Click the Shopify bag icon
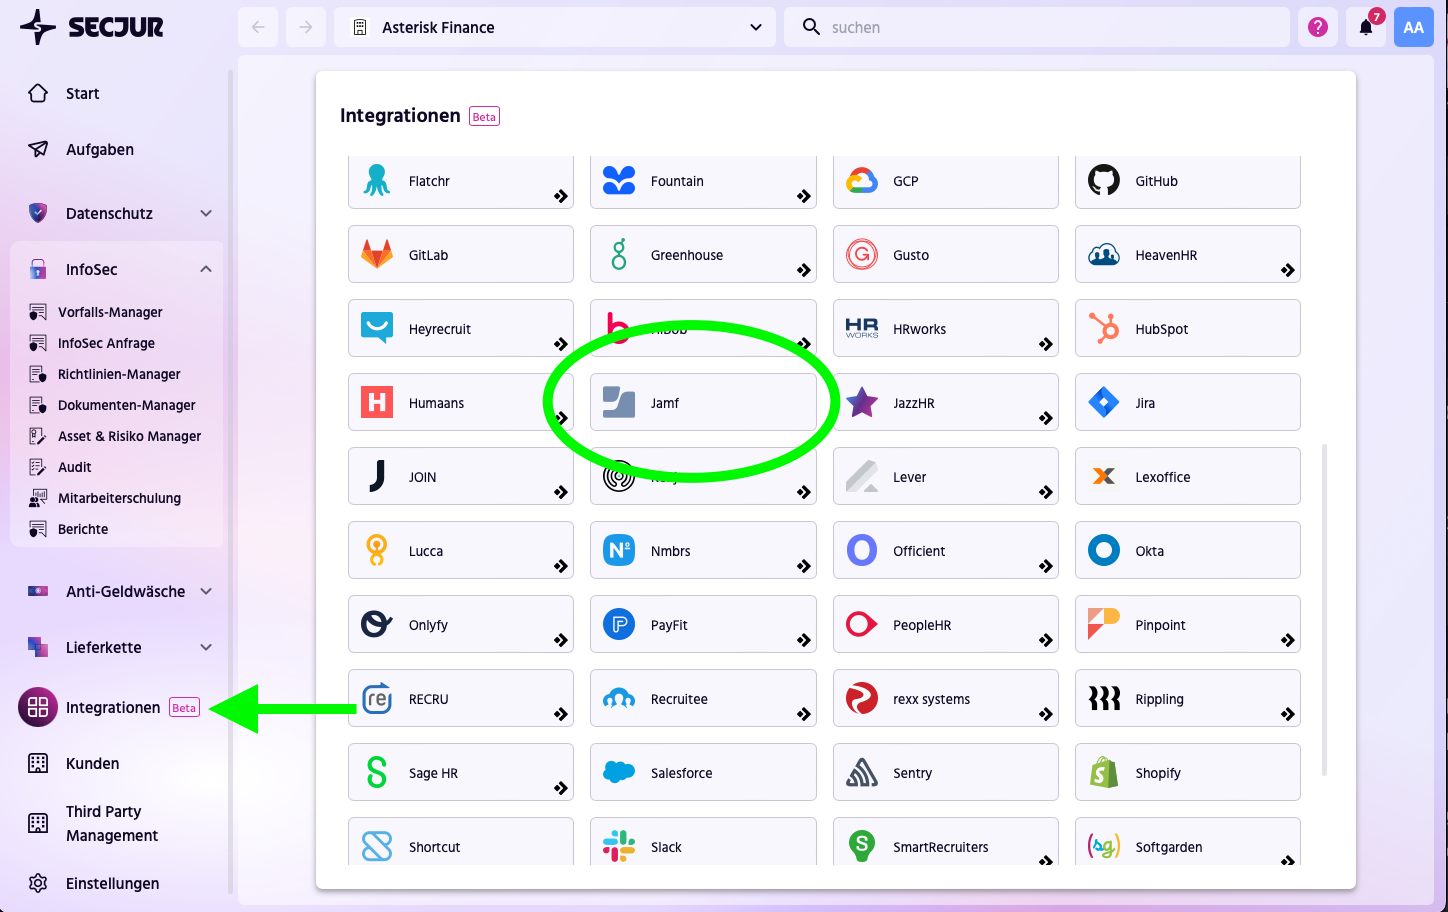Screen dimensions: 1448x912 1104,772
